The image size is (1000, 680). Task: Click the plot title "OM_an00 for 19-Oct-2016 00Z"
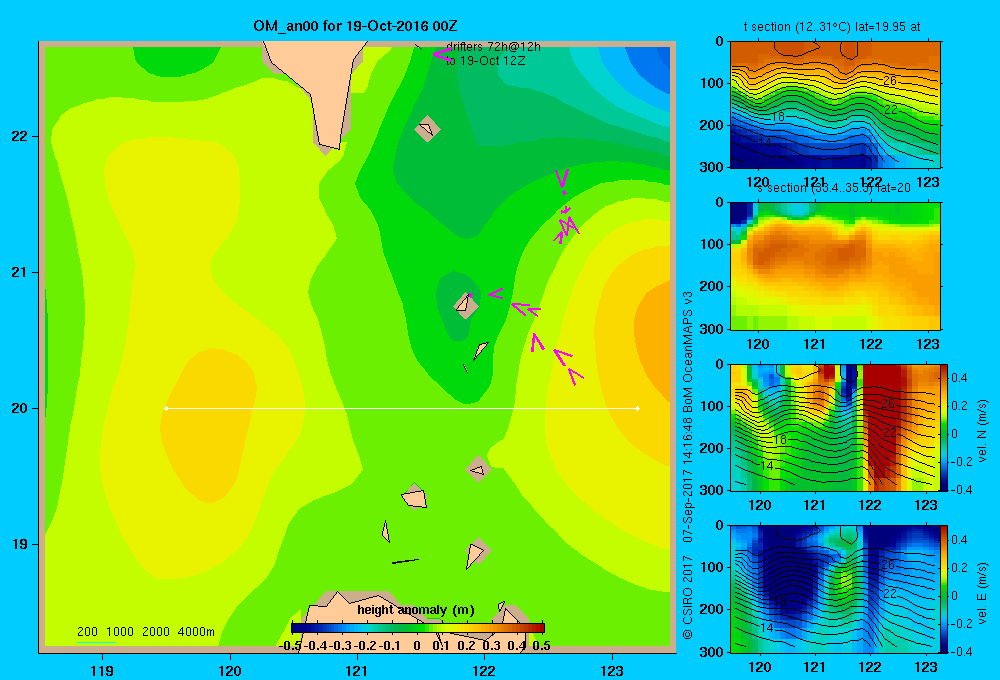355,26
